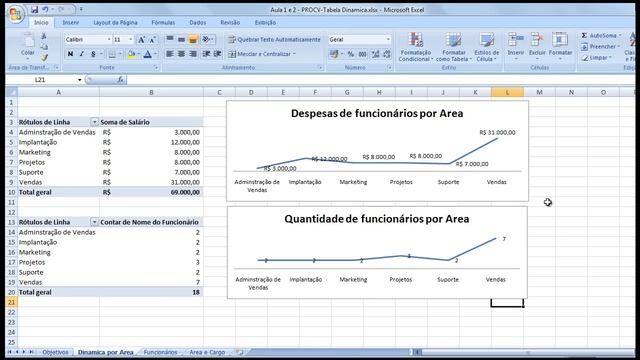This screenshot has width=640, height=360.
Task: Open the font name Calibri dropdown
Action: (x=109, y=40)
